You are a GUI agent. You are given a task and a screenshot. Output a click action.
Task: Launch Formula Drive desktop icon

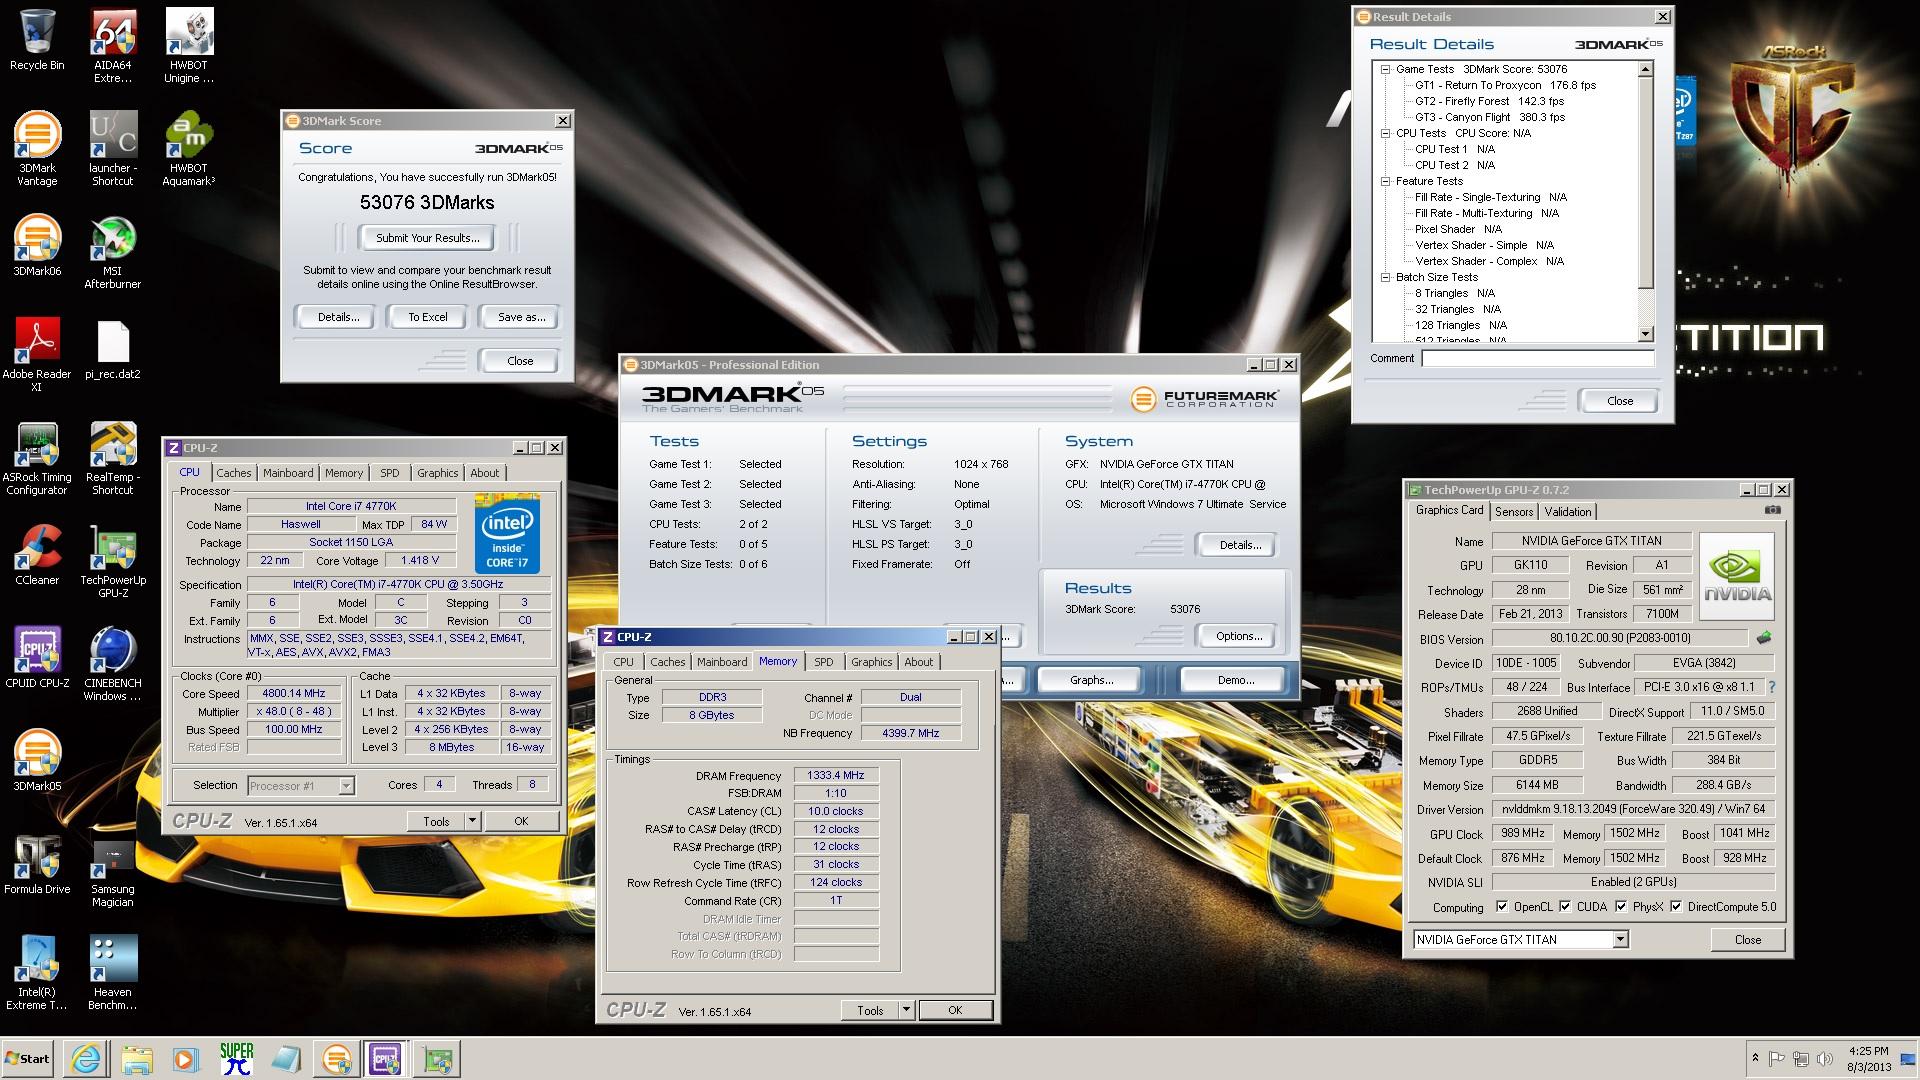37,863
